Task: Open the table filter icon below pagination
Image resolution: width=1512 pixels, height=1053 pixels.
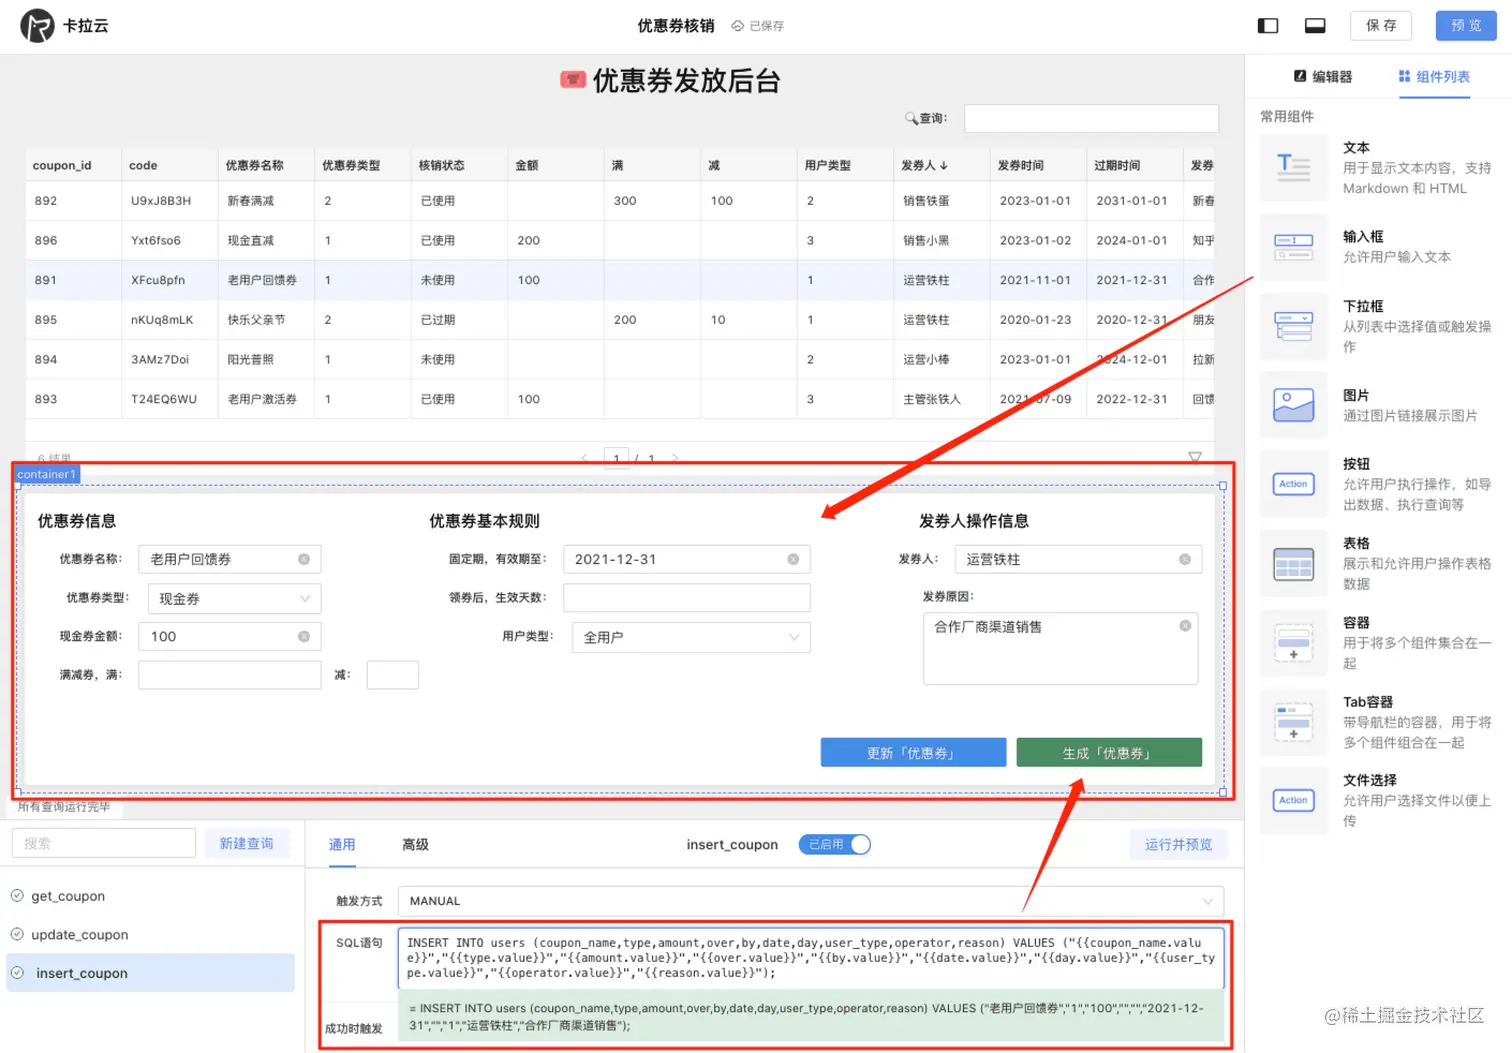Action: pyautogui.click(x=1196, y=457)
